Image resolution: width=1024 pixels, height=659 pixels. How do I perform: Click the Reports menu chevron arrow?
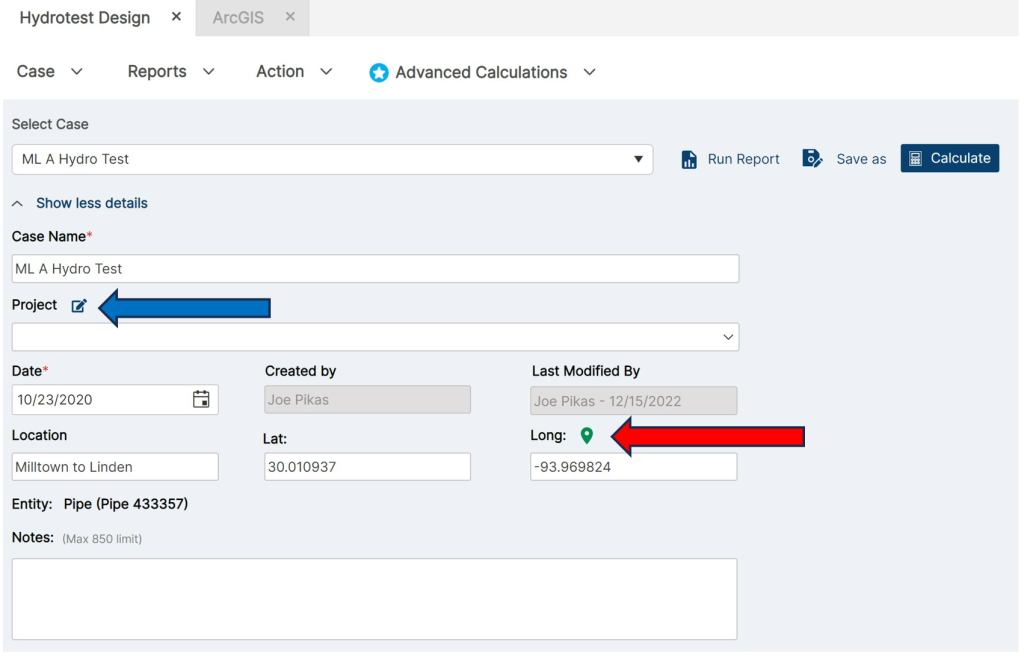tap(208, 72)
